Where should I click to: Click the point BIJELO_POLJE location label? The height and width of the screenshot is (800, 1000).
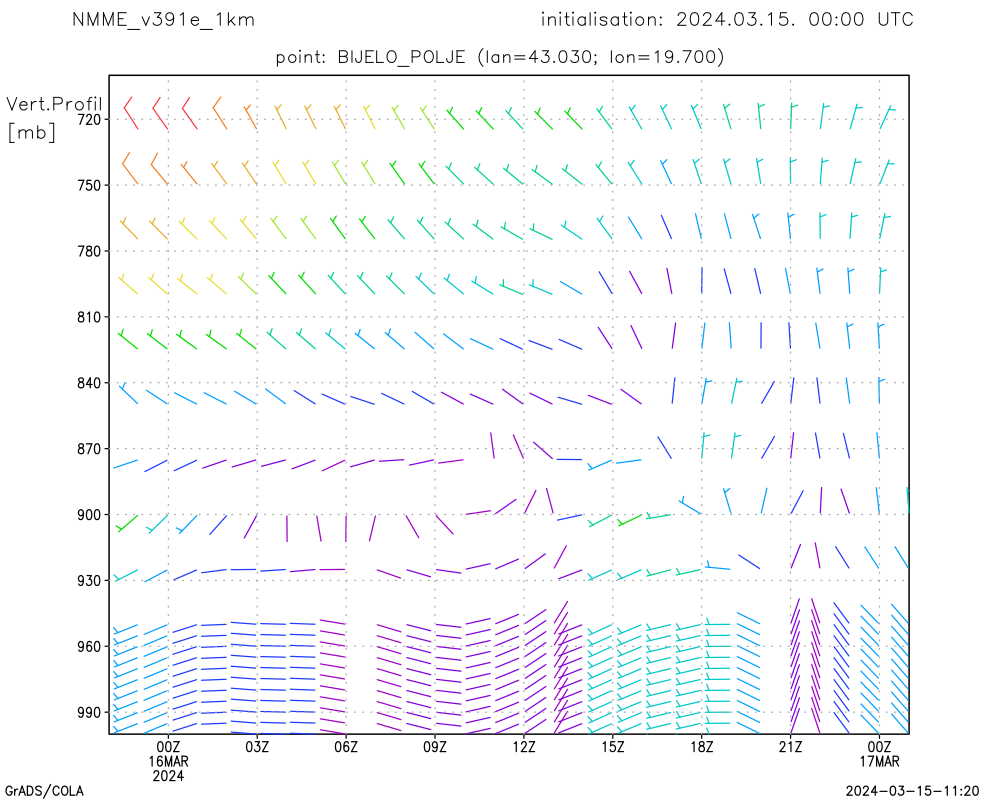[x=500, y=57]
